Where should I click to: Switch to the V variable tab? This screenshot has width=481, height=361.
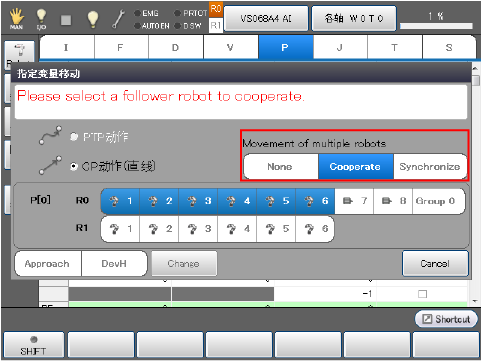tap(231, 48)
